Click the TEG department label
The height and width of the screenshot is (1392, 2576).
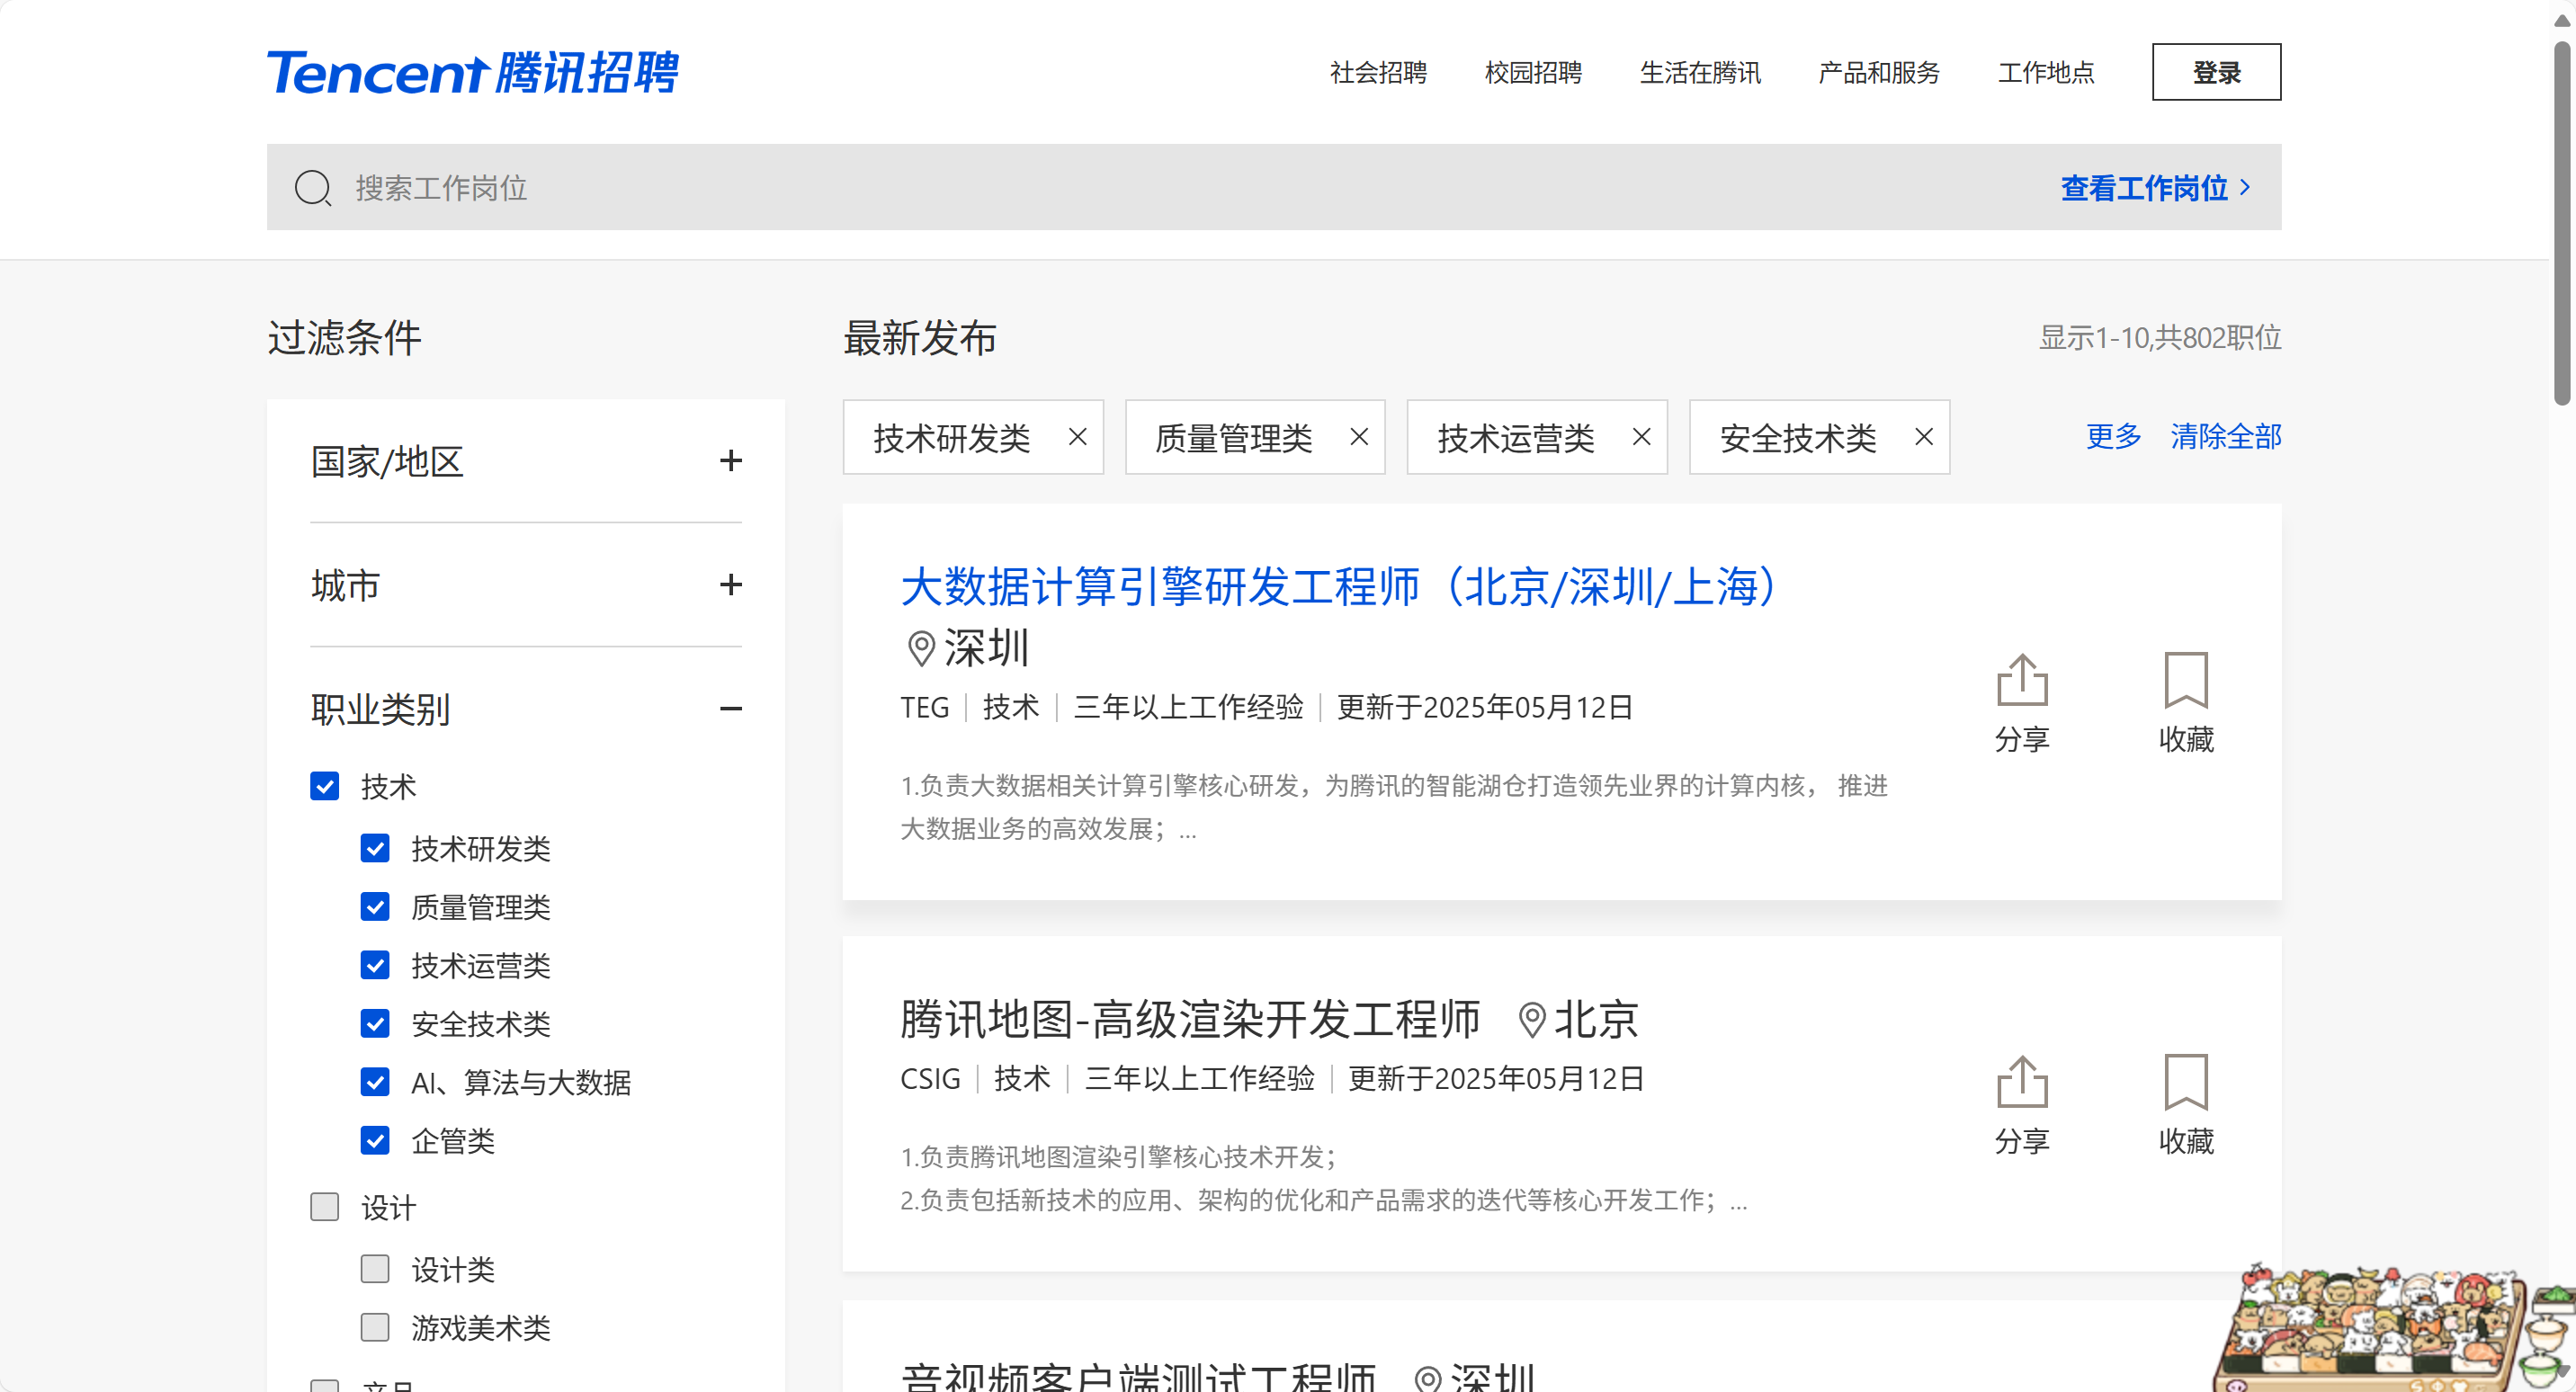(x=924, y=707)
